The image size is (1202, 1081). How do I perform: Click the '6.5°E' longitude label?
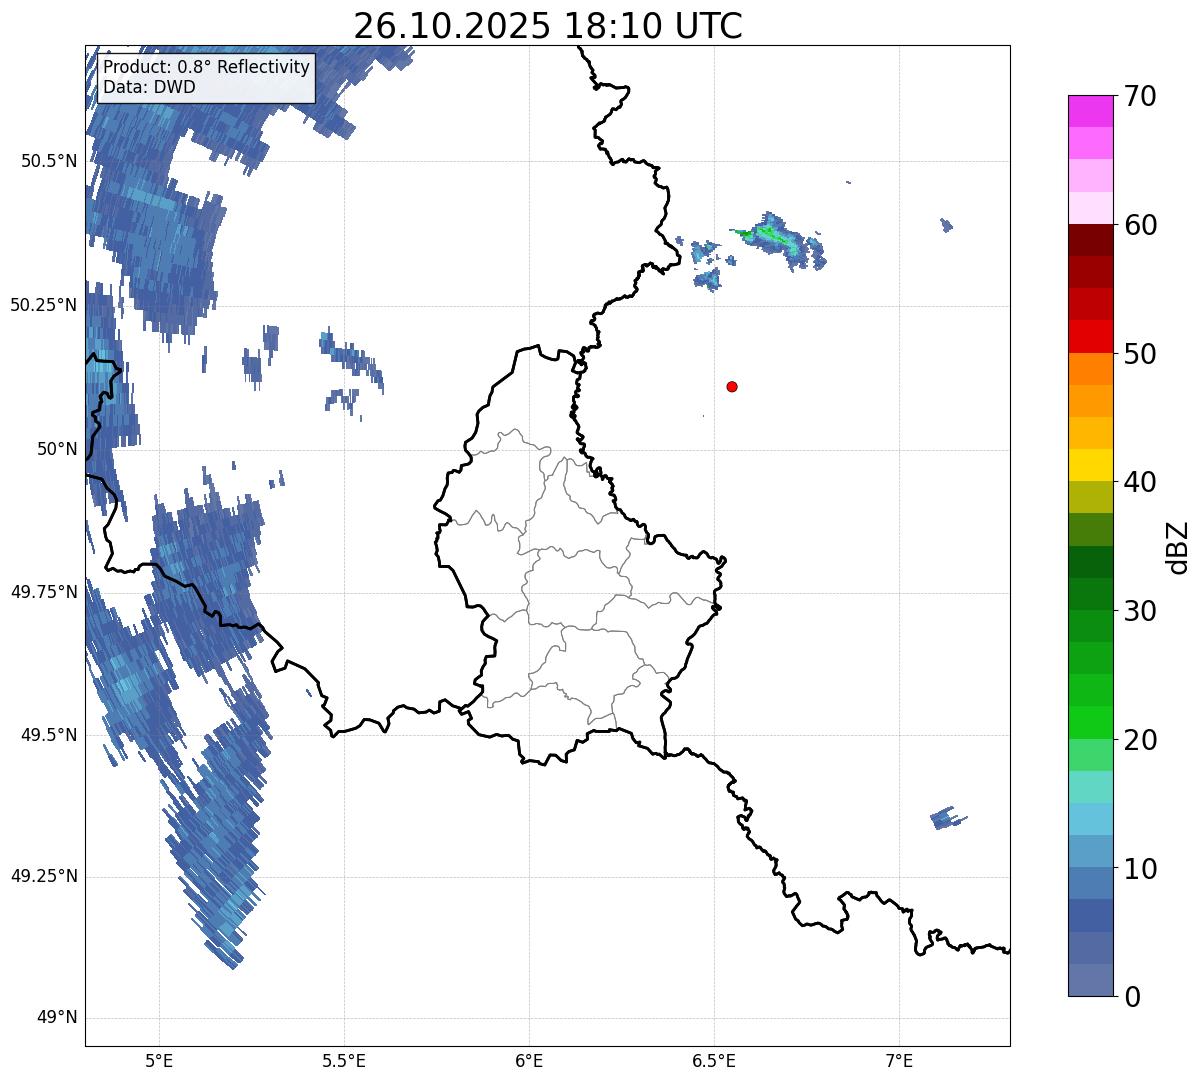[x=714, y=1061]
